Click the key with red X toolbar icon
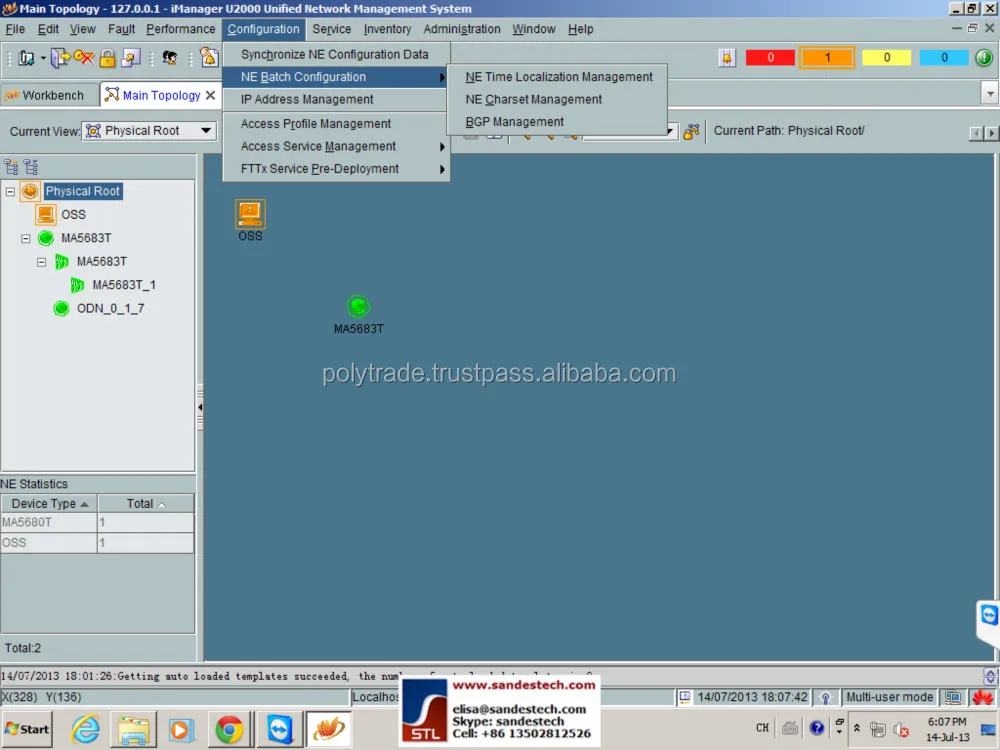The width and height of the screenshot is (1000, 750). click(x=84, y=58)
